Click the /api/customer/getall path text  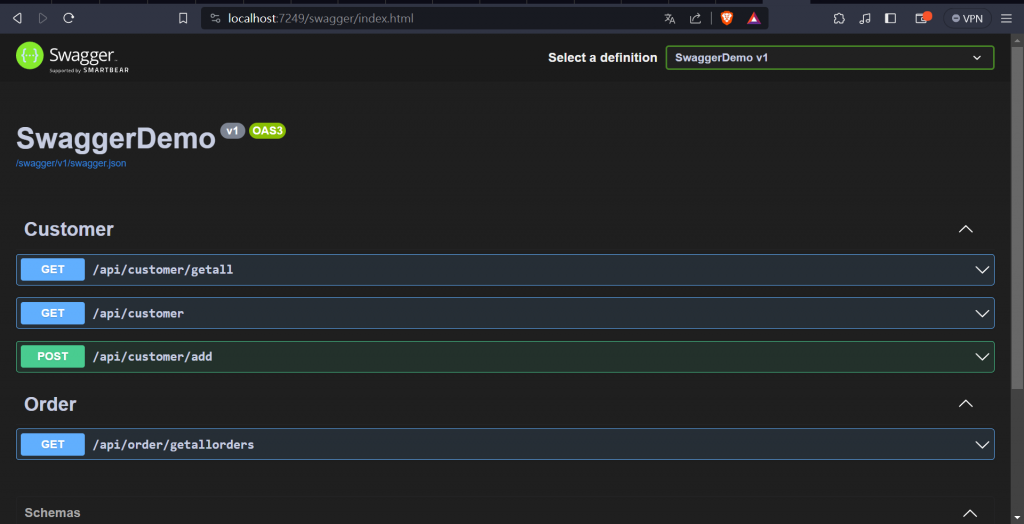click(x=163, y=269)
